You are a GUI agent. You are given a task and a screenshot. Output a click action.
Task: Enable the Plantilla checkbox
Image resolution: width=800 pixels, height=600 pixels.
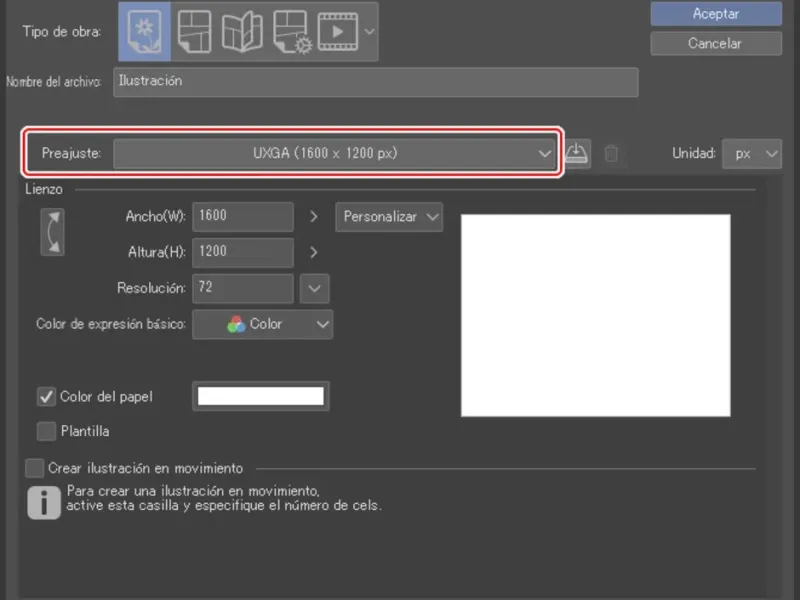click(x=46, y=431)
